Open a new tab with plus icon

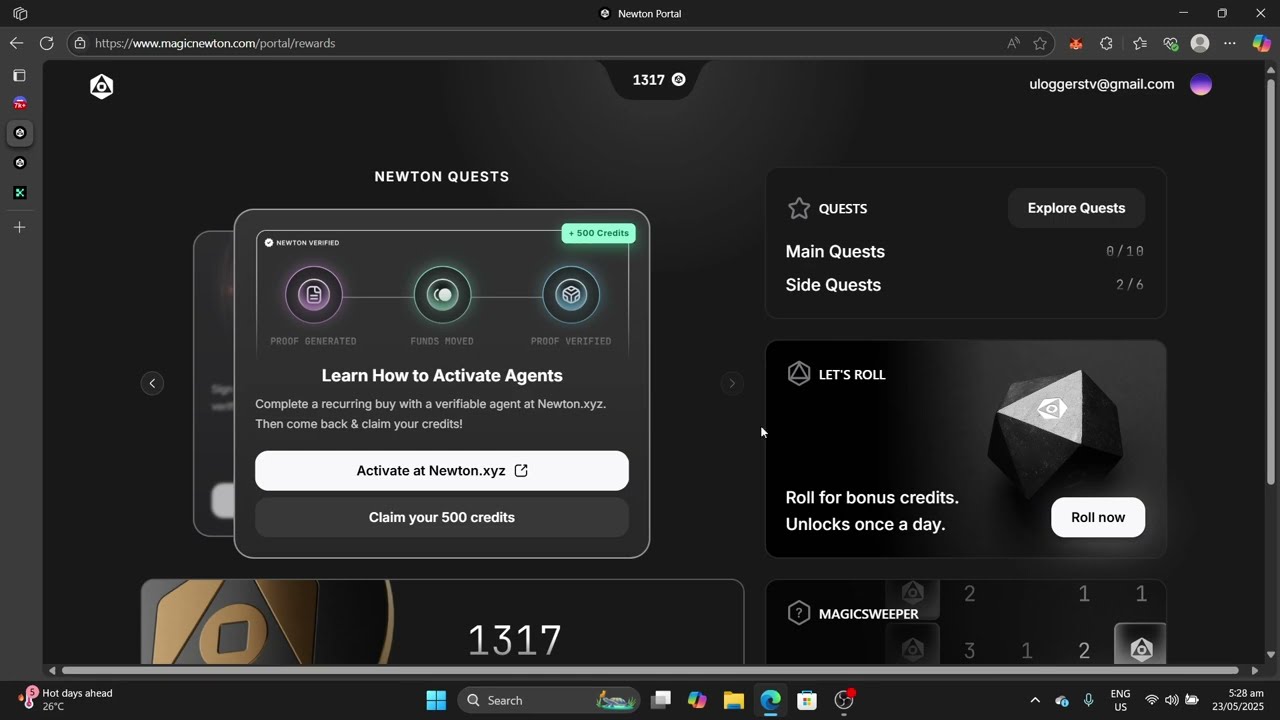coord(19,227)
